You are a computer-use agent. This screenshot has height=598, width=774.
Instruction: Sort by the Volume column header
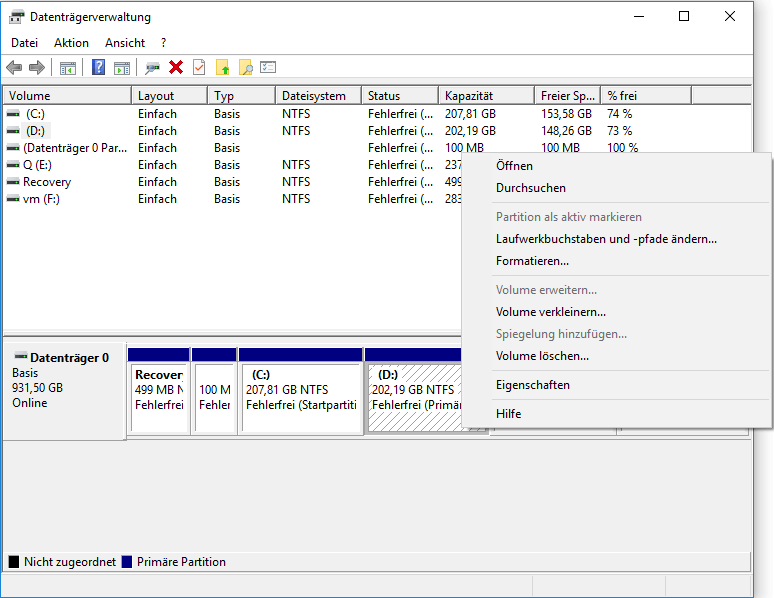(30, 96)
